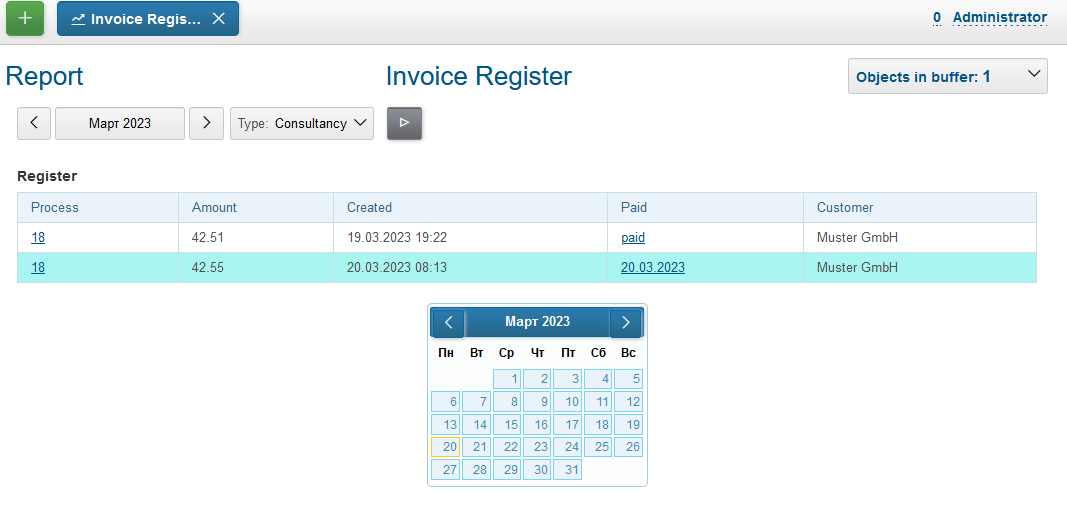The image size is (1067, 518).
Task: Click the Март 2023 month selector button
Action: pos(120,123)
